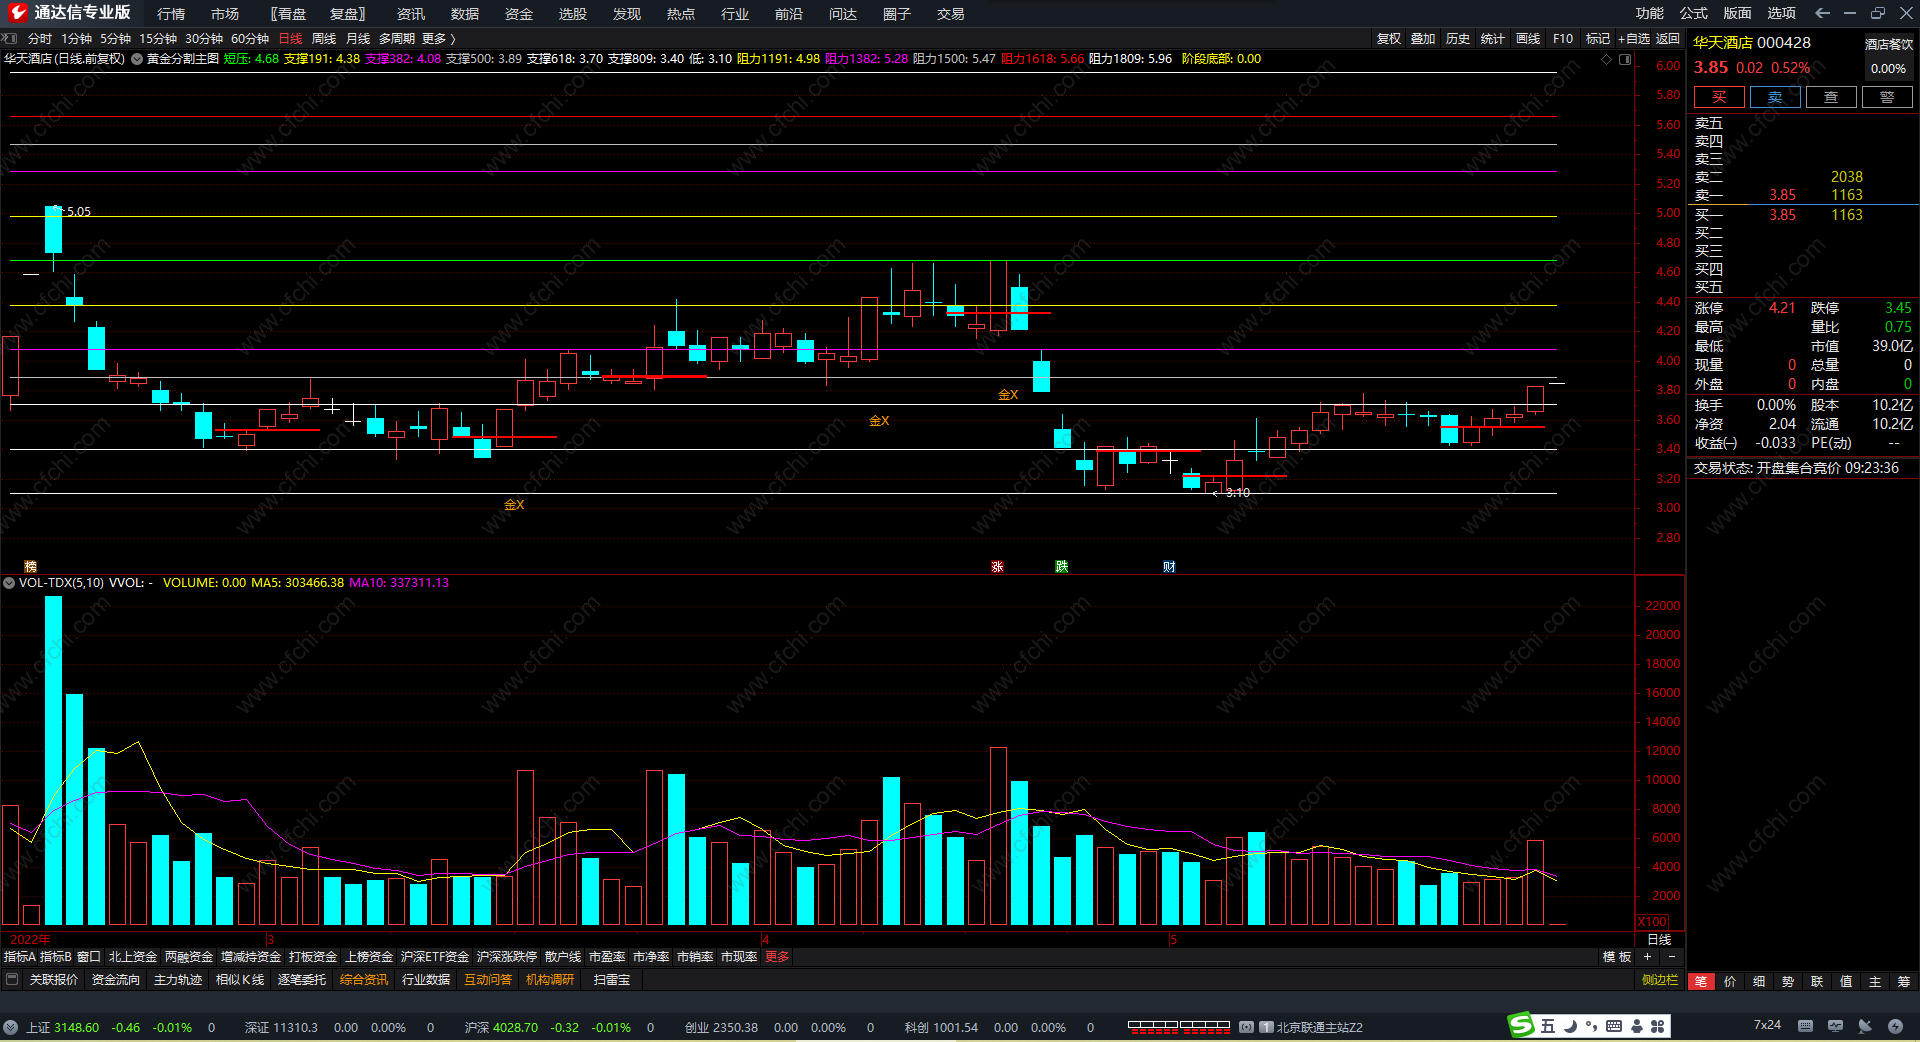The width and height of the screenshot is (1920, 1042).
Task: Expand the status bar round arrow icon
Action: 10,1027
